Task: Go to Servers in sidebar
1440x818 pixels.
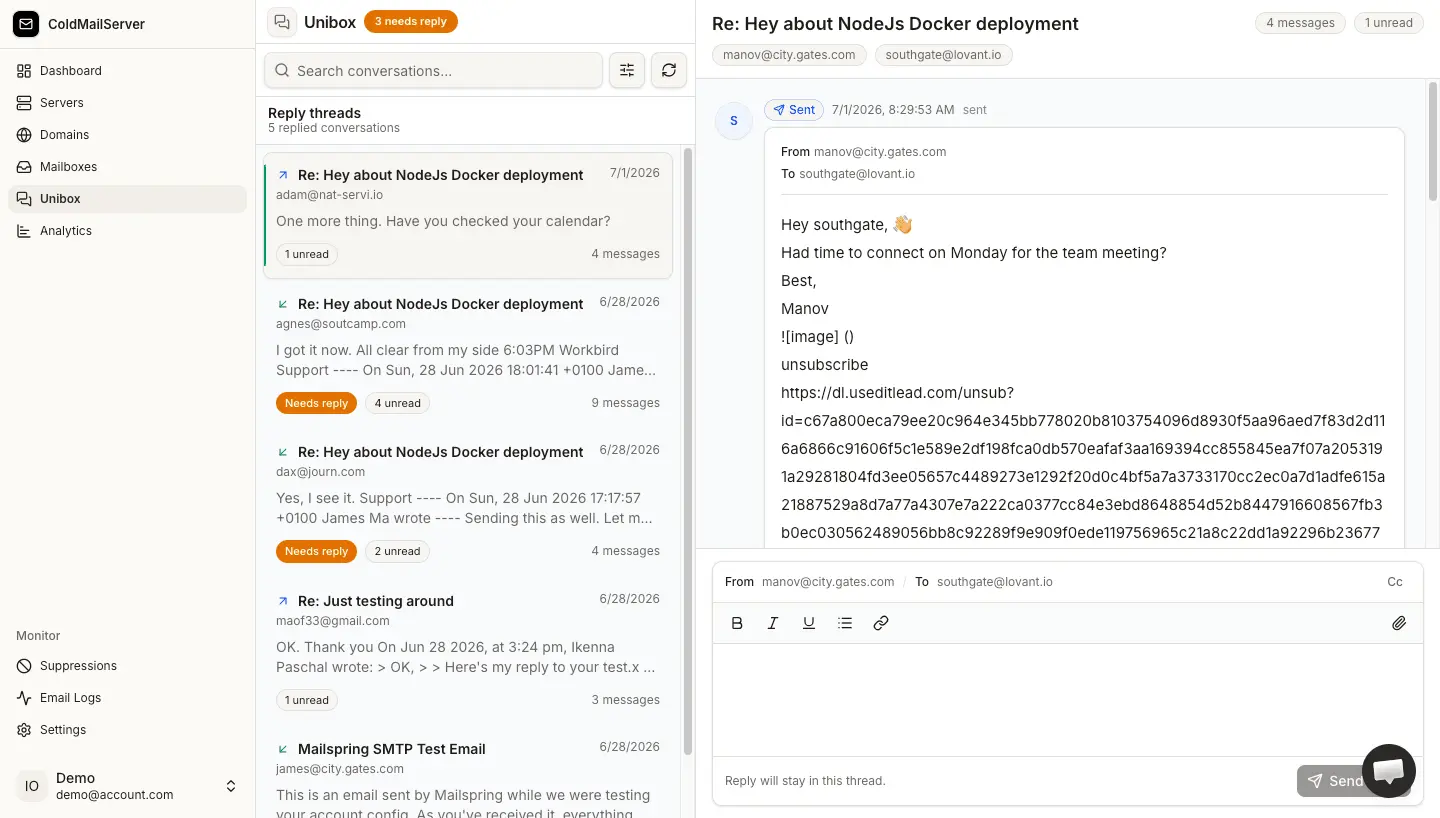Action: (x=127, y=103)
